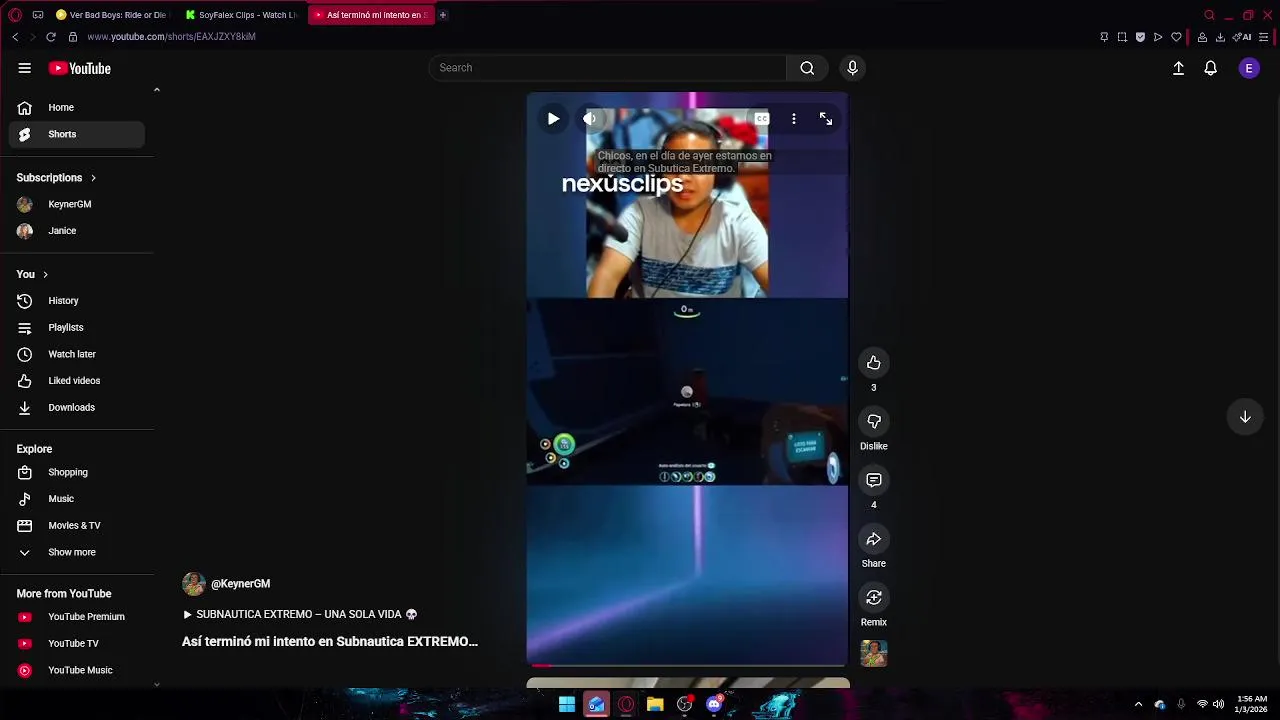Image resolution: width=1280 pixels, height=720 pixels.
Task: Dislike this Short
Action: (x=874, y=421)
